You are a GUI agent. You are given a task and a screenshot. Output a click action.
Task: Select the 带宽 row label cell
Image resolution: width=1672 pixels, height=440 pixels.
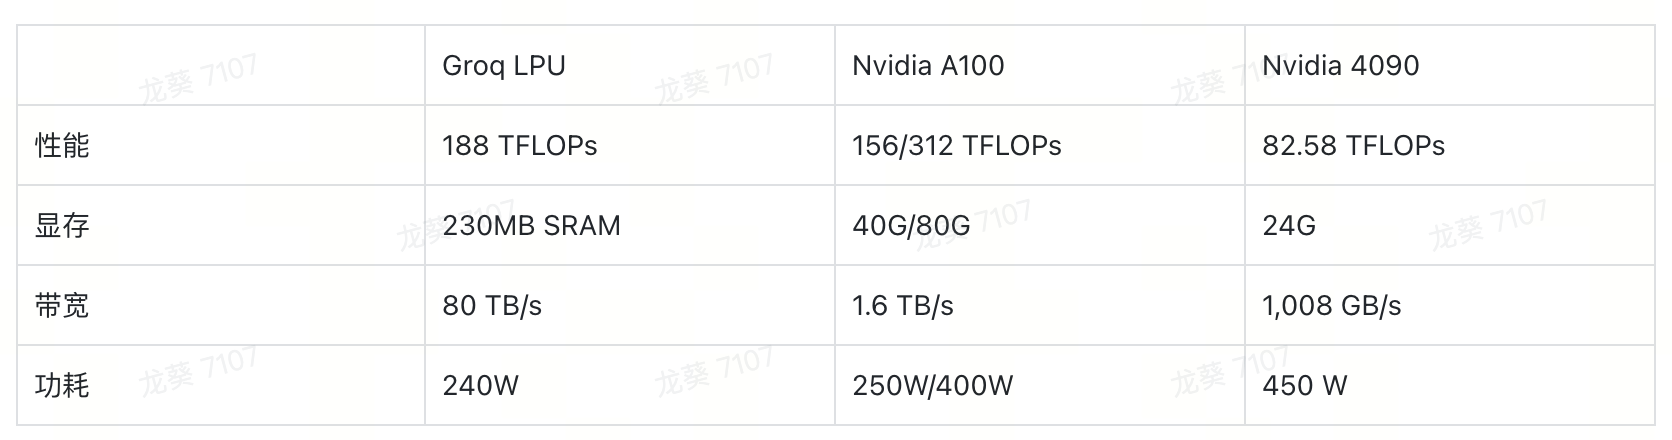tap(221, 305)
